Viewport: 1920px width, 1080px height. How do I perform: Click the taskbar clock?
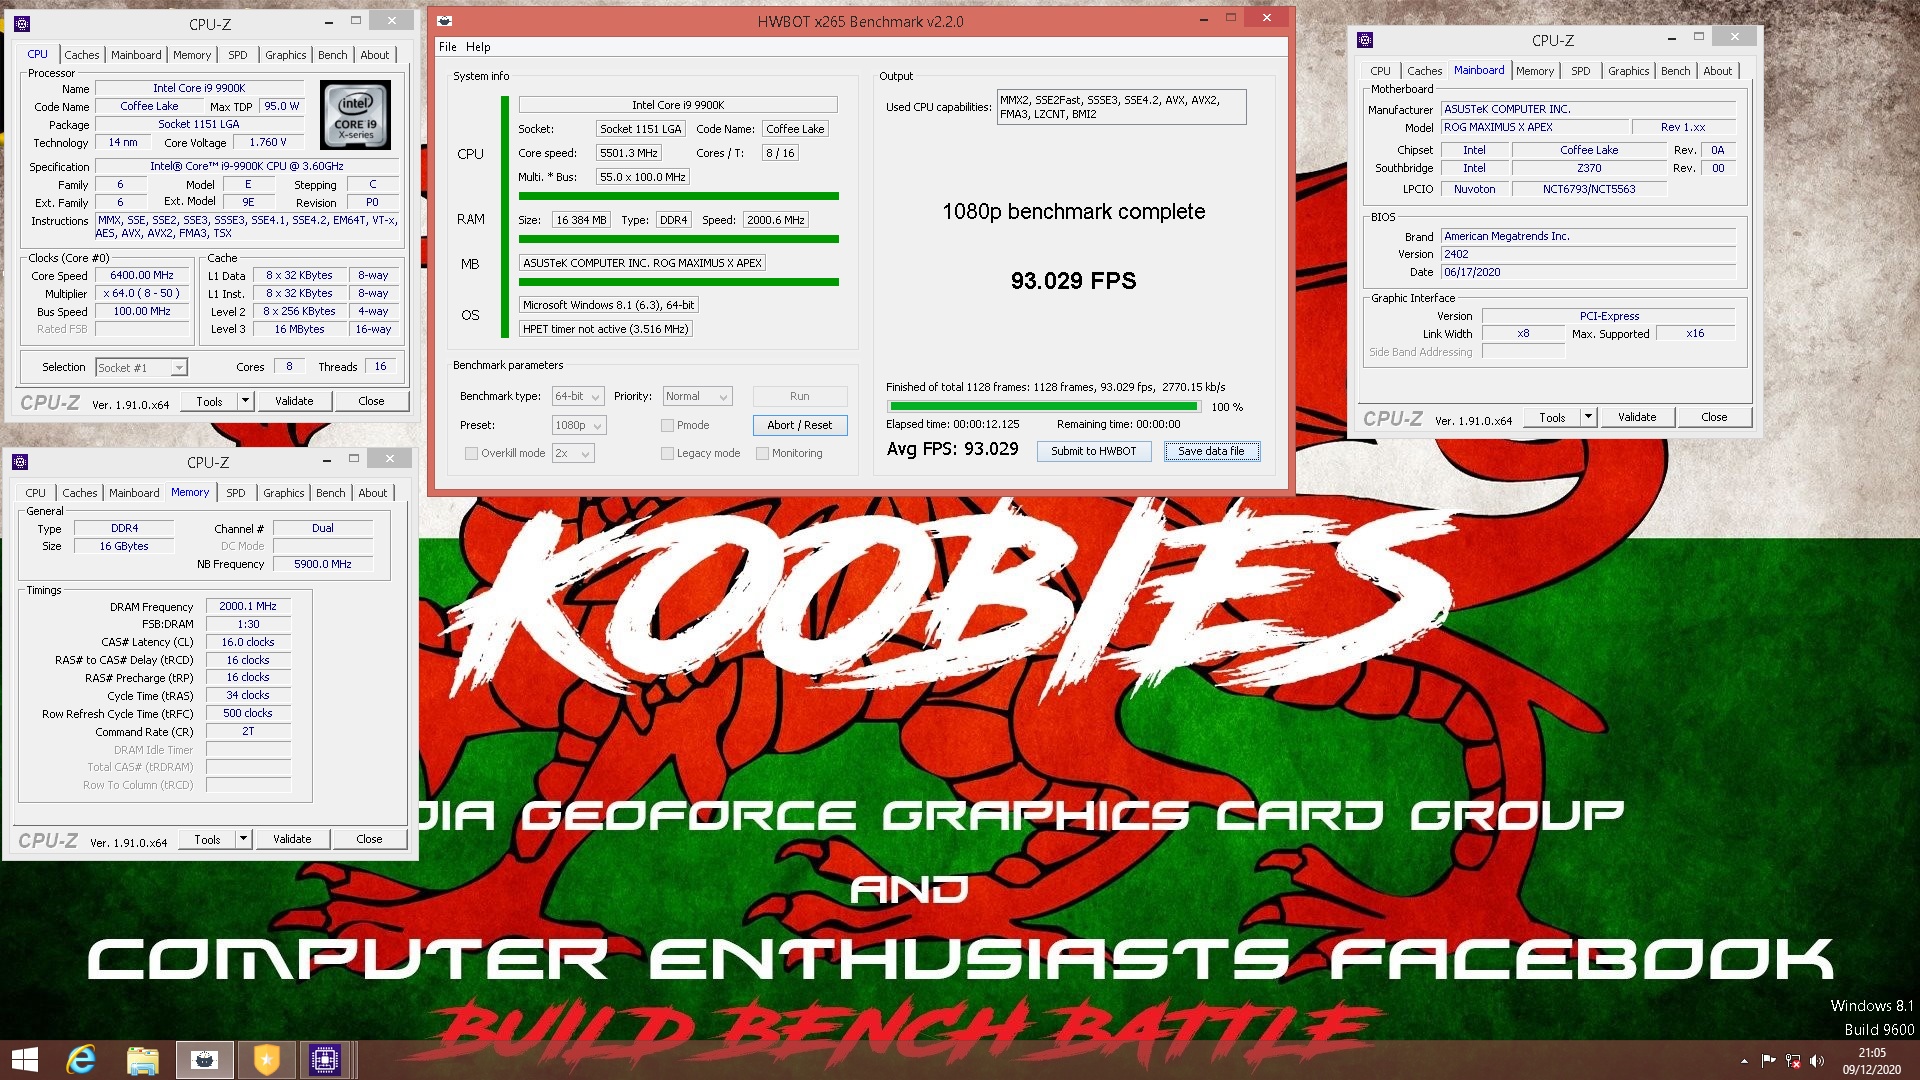[1872, 1061]
